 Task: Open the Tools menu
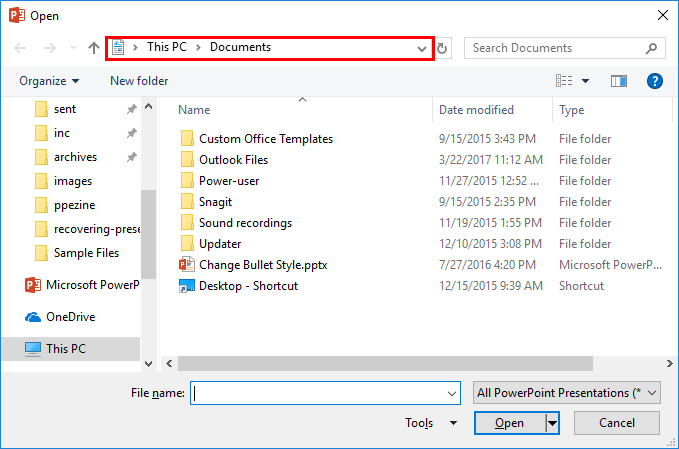[x=430, y=423]
